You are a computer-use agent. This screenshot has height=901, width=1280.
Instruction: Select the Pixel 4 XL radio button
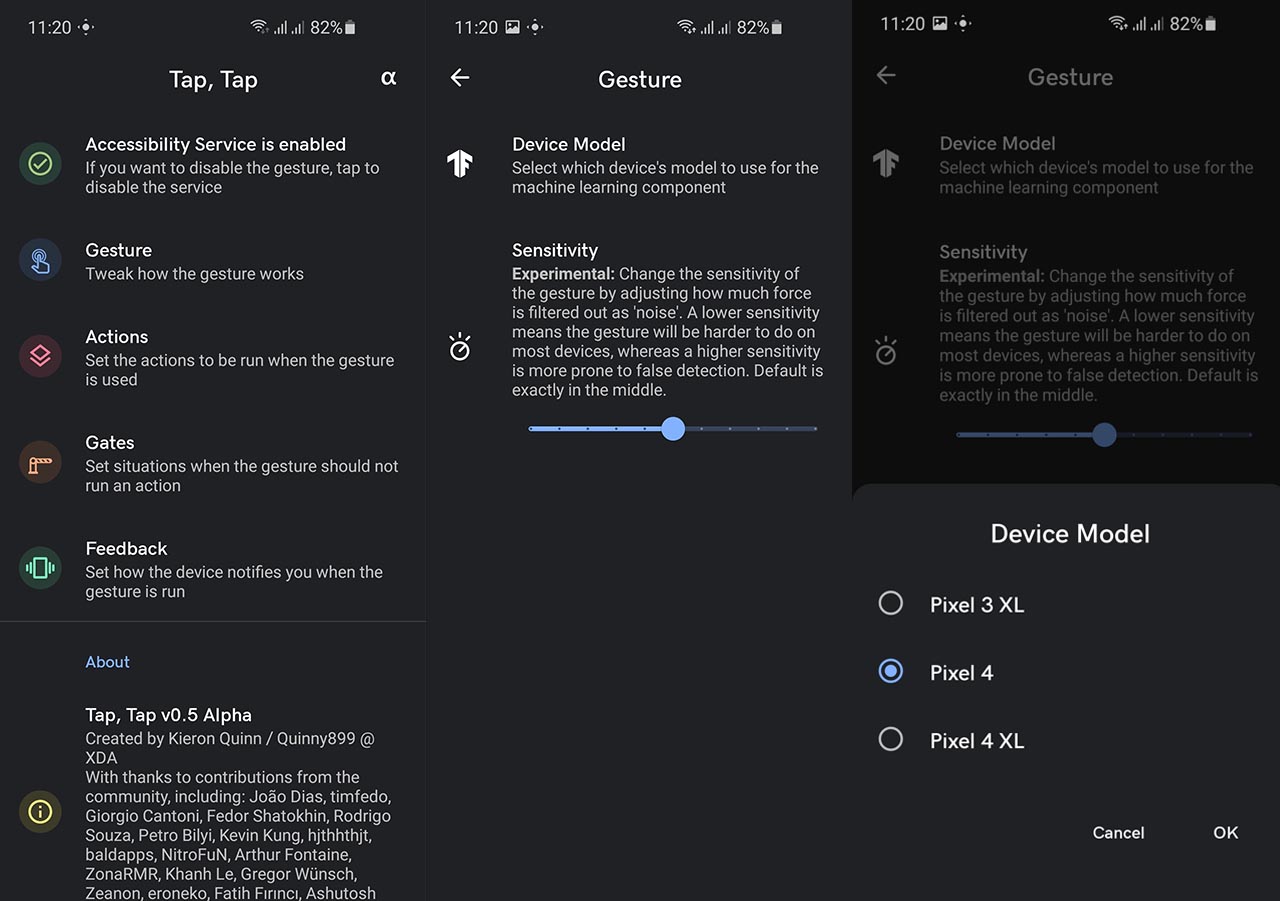coord(890,739)
